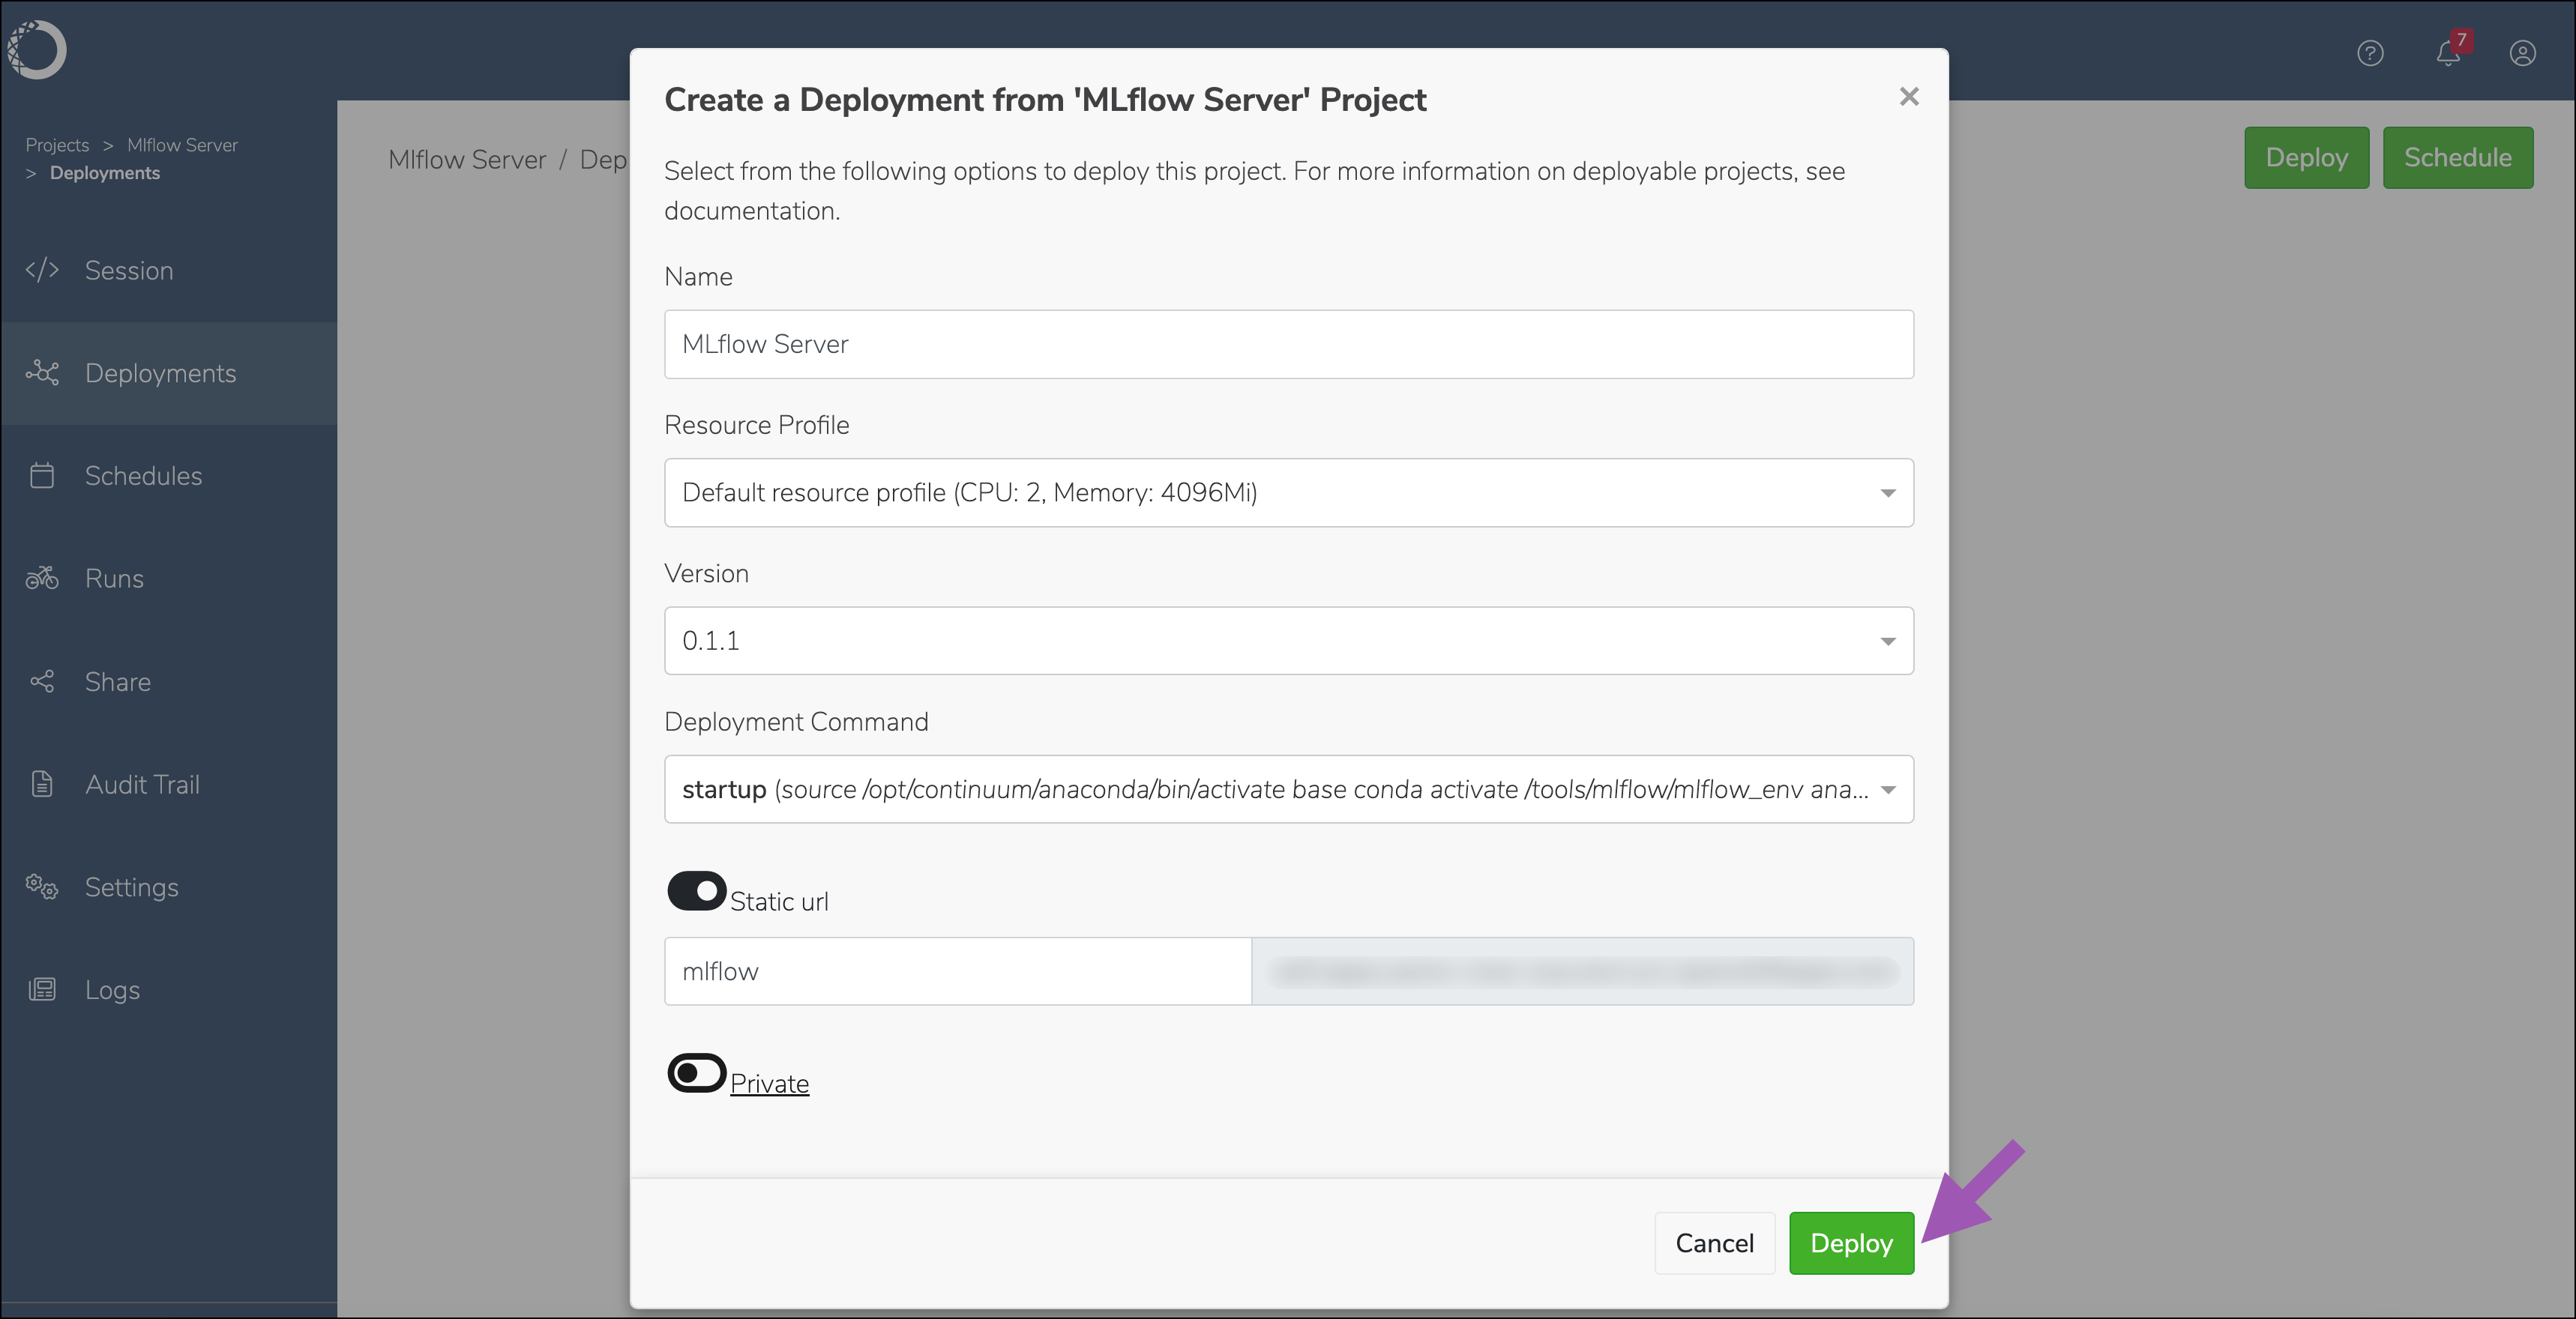Click the Settings gears icon
Image resolution: width=2576 pixels, height=1319 pixels.
pos(42,887)
